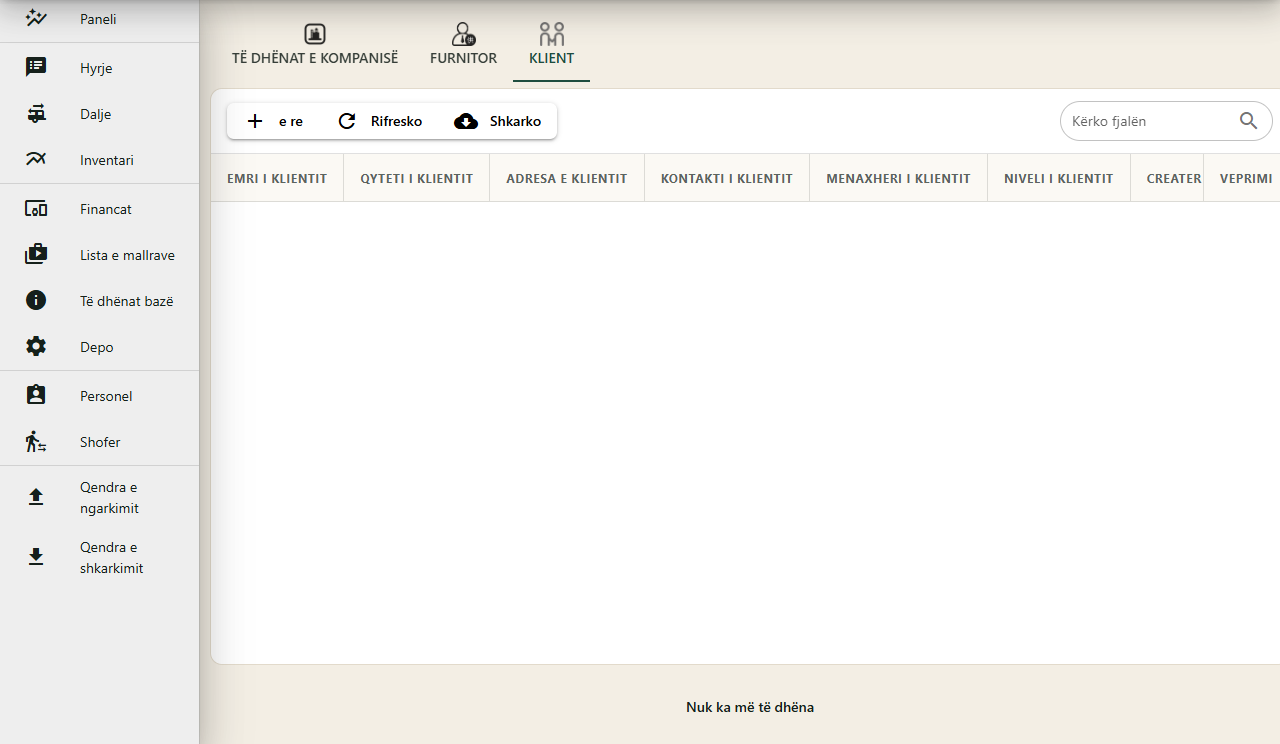Click the Rifresko button label

coord(396,121)
